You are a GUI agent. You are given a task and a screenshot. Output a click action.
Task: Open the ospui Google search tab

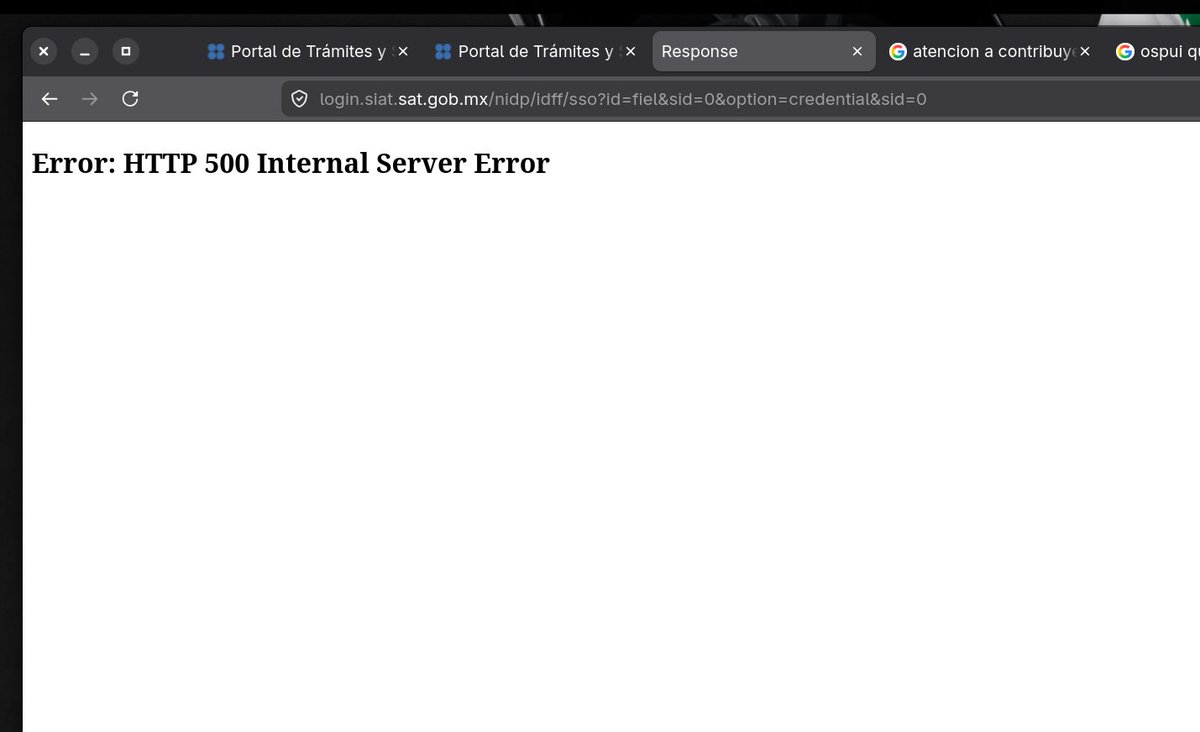[x=1154, y=51]
